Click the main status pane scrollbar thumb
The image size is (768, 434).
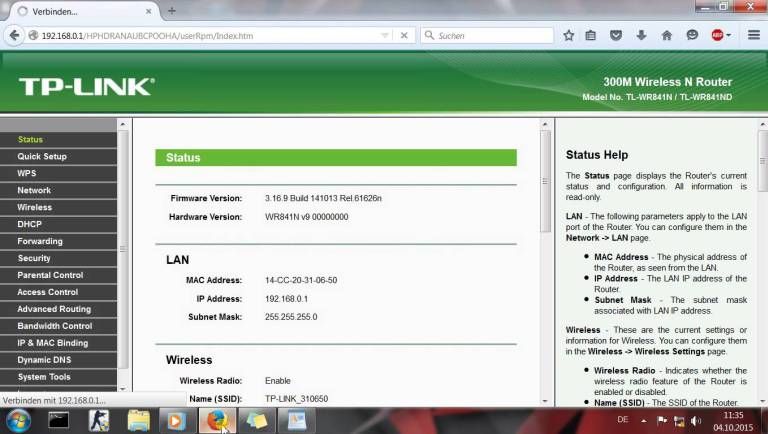pyautogui.click(x=545, y=181)
